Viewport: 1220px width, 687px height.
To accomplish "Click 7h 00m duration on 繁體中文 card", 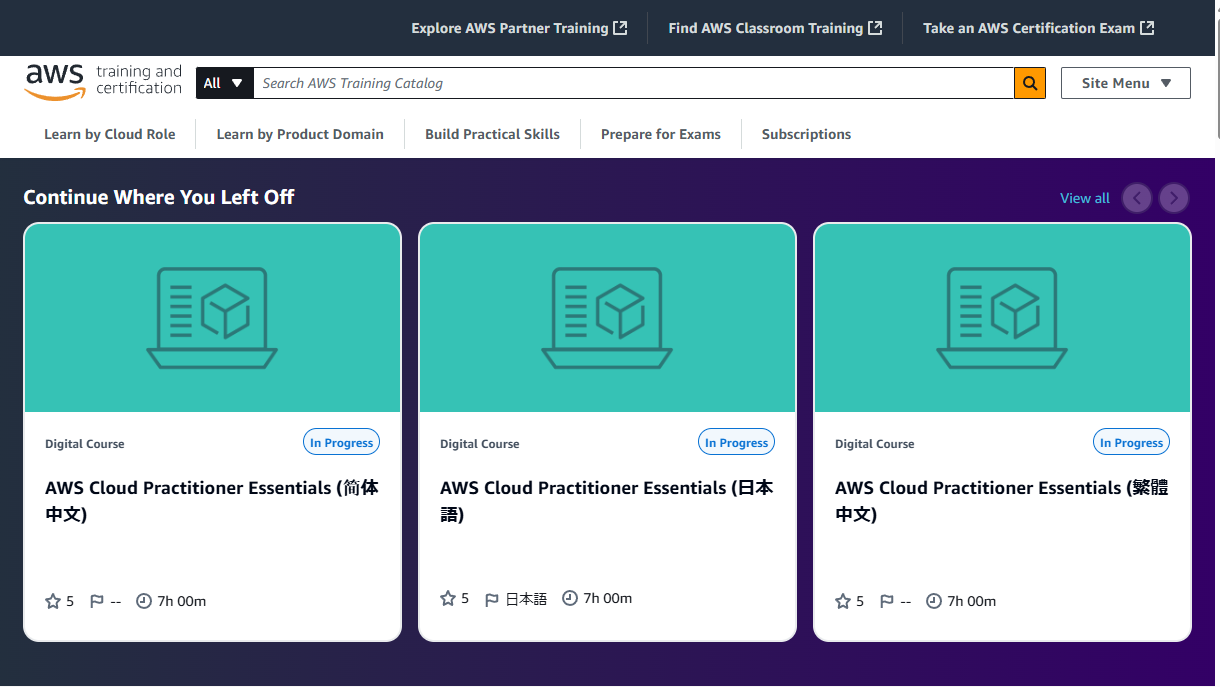I will click(x=972, y=601).
